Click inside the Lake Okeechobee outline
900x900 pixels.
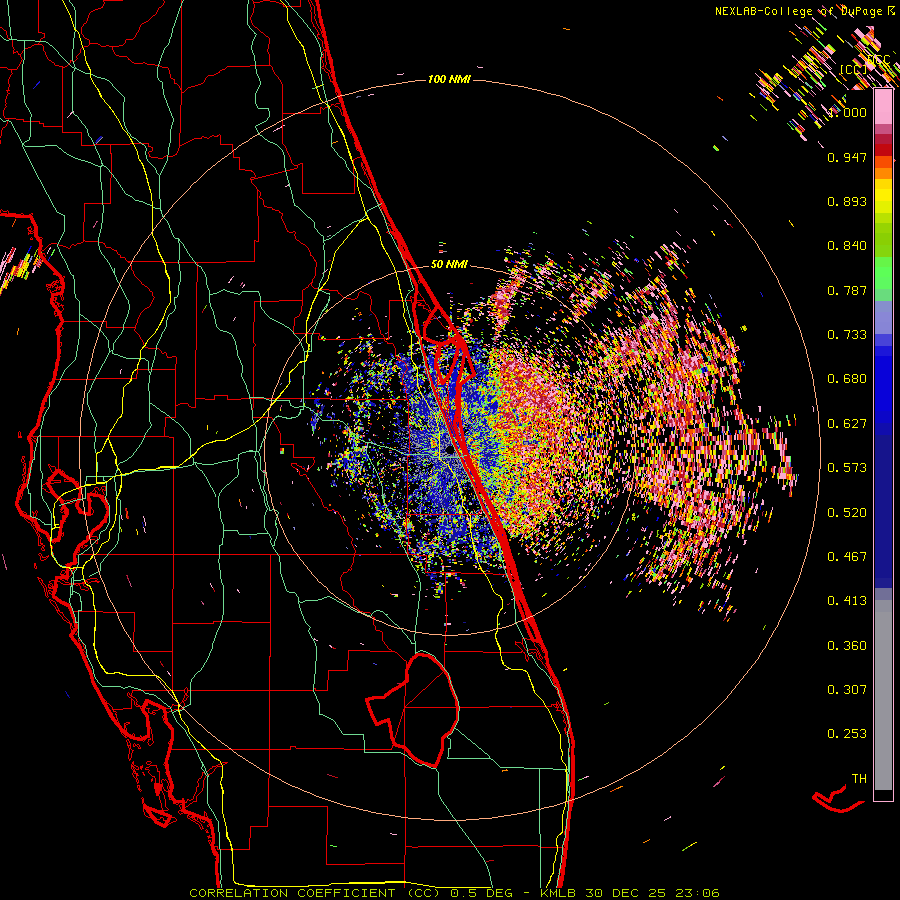tap(422, 709)
